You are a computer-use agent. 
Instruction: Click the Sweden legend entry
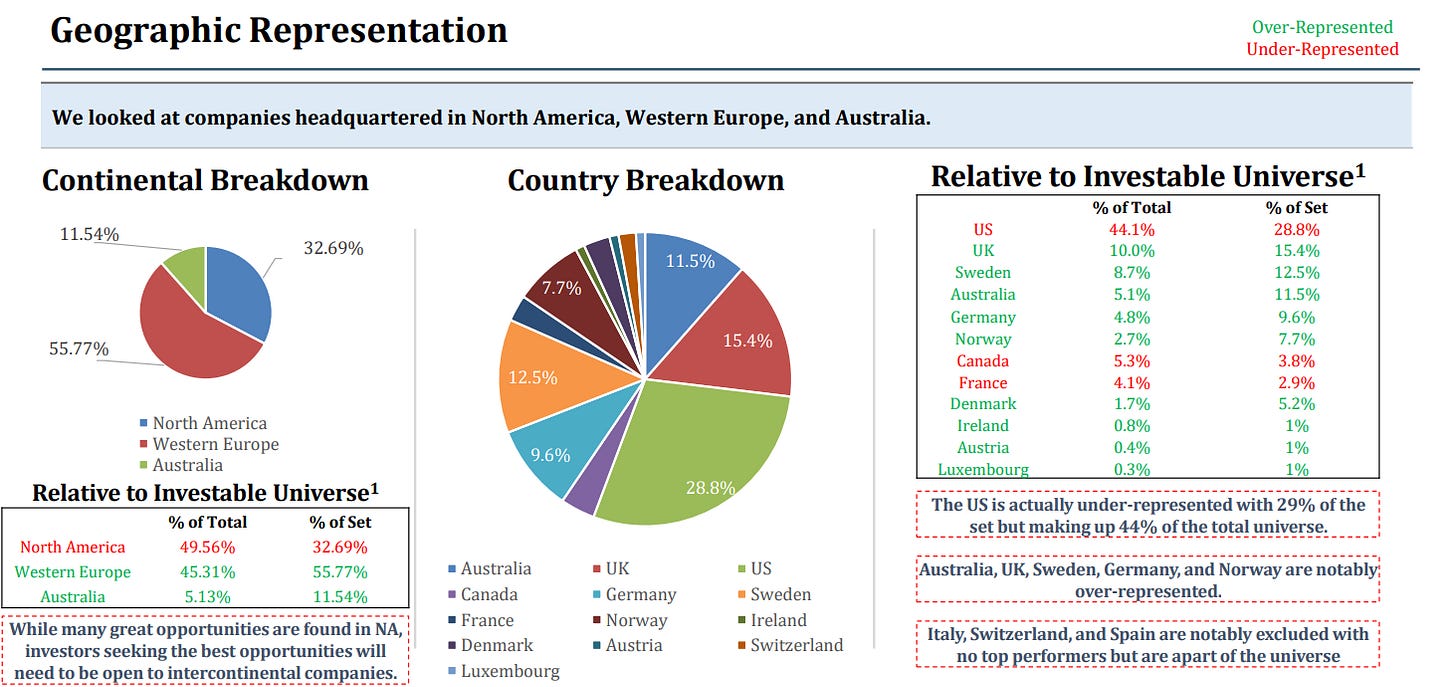[x=774, y=595]
